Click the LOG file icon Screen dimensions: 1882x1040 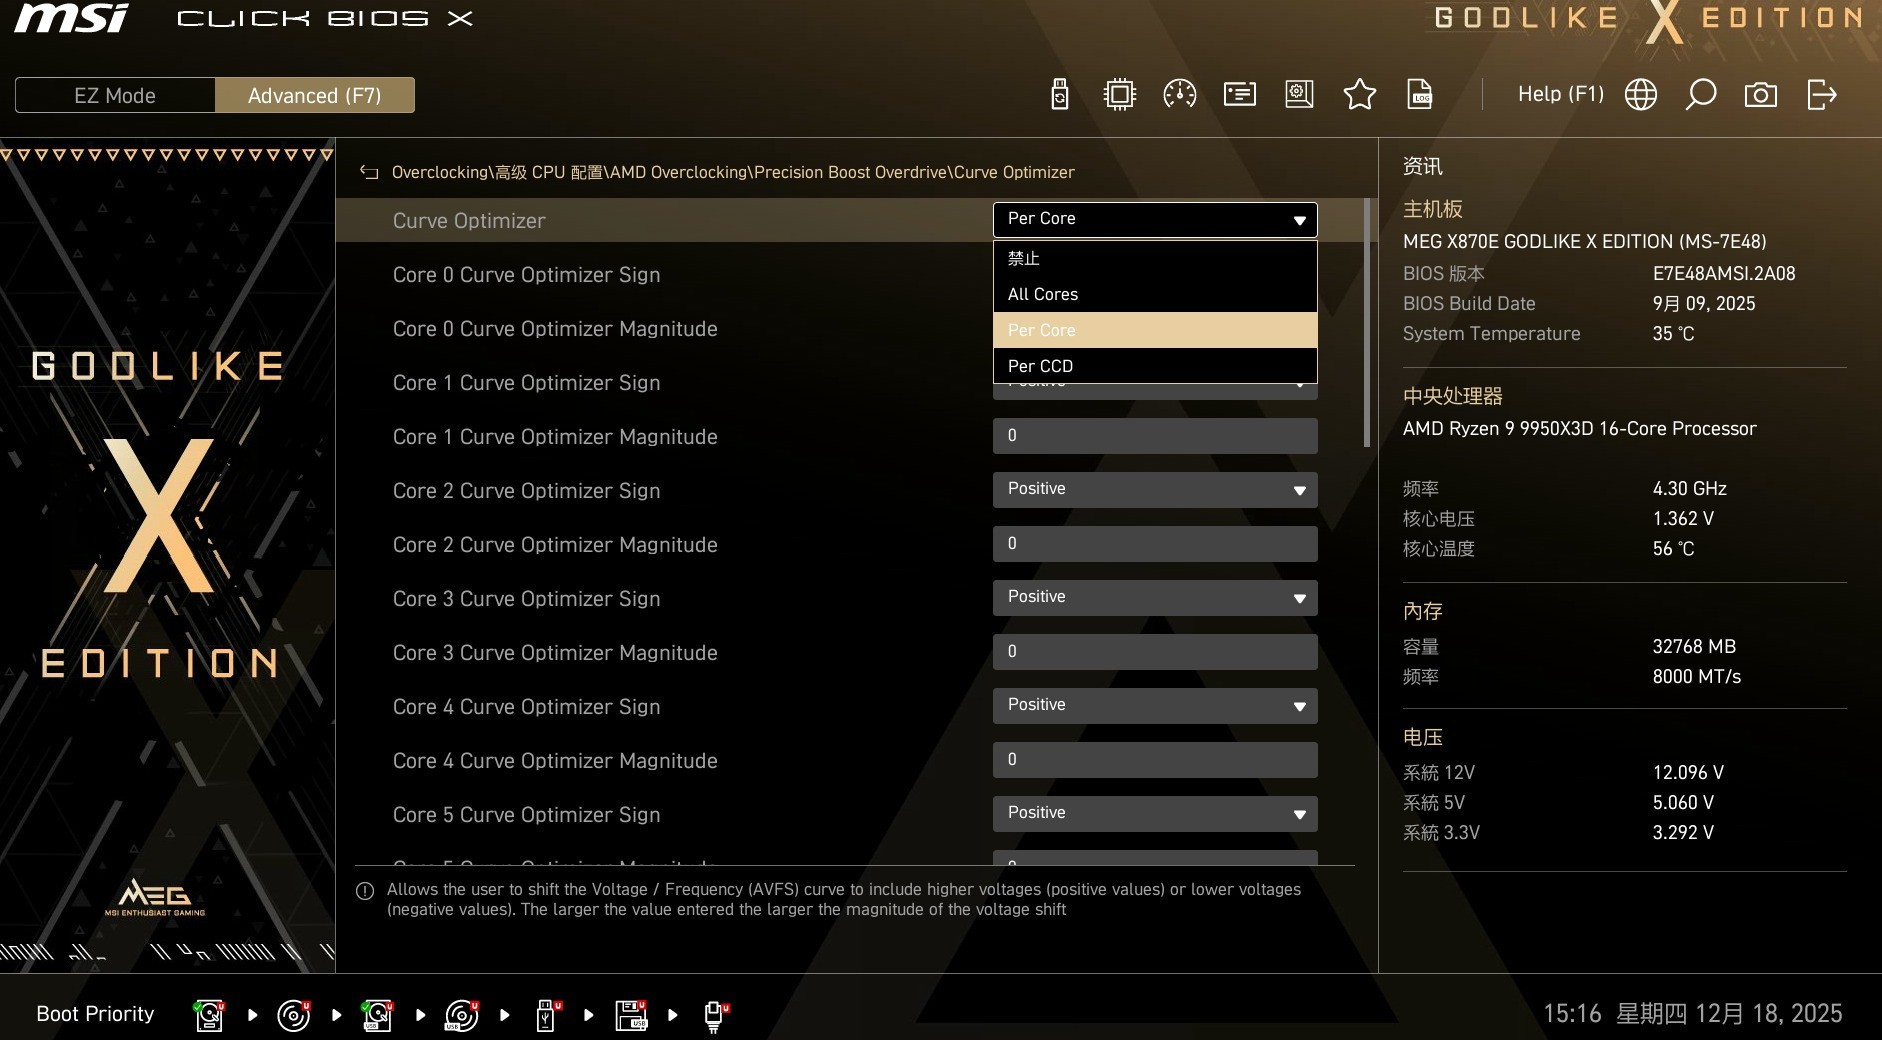click(1419, 95)
